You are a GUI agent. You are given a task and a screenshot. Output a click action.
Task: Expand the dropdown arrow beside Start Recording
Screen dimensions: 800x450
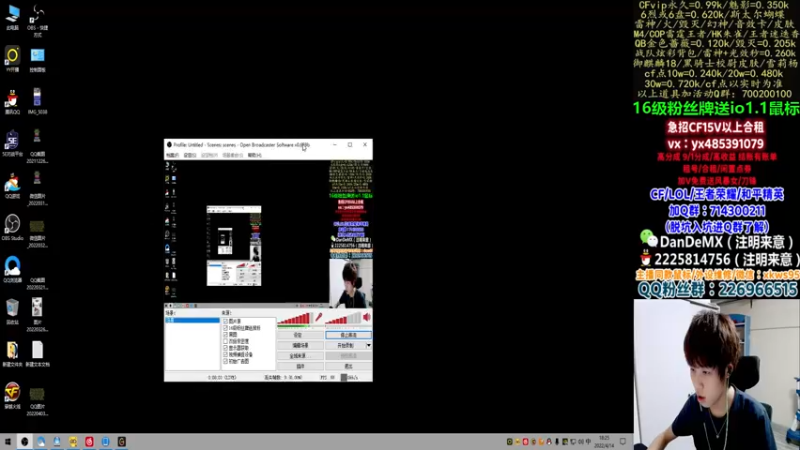click(368, 345)
